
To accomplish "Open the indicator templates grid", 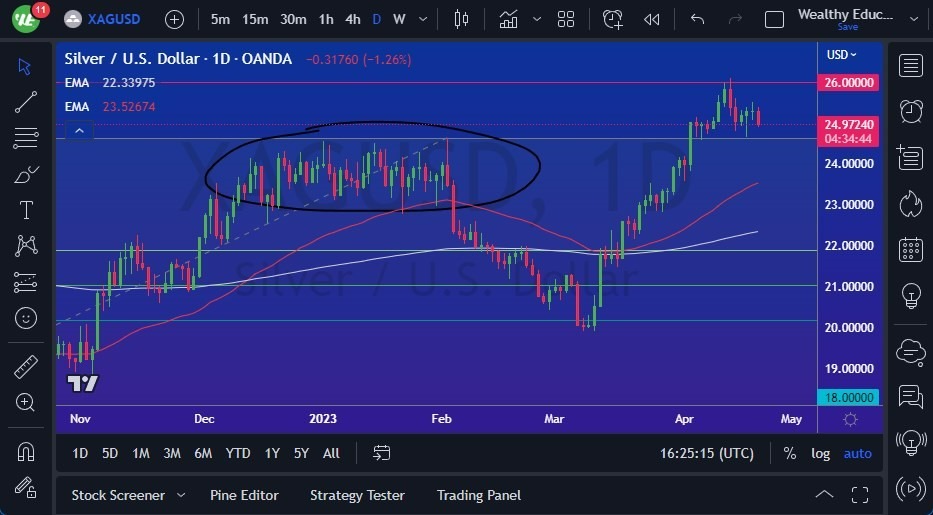I will (565, 20).
